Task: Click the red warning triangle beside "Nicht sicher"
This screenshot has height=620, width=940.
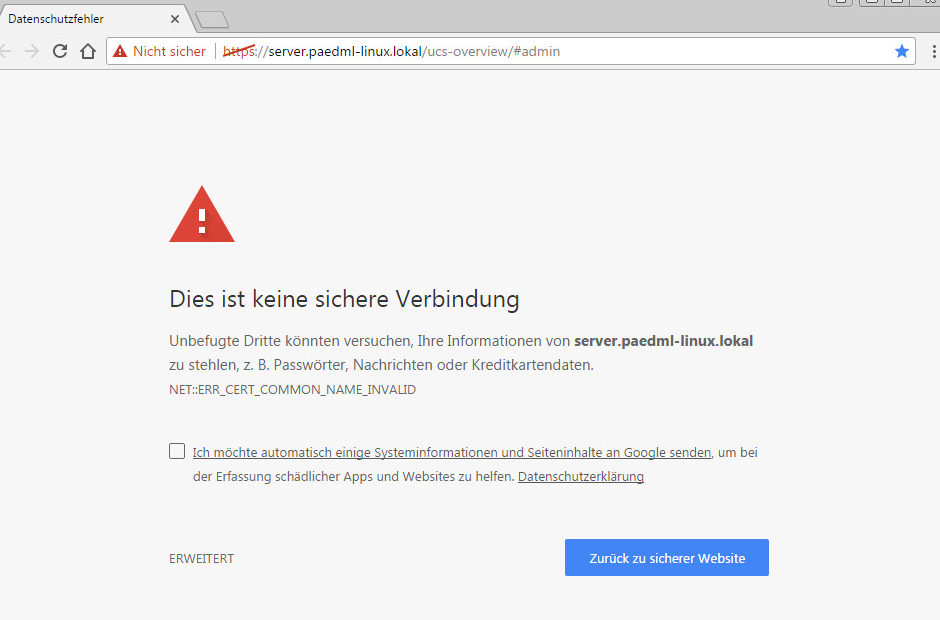Action: [x=120, y=51]
